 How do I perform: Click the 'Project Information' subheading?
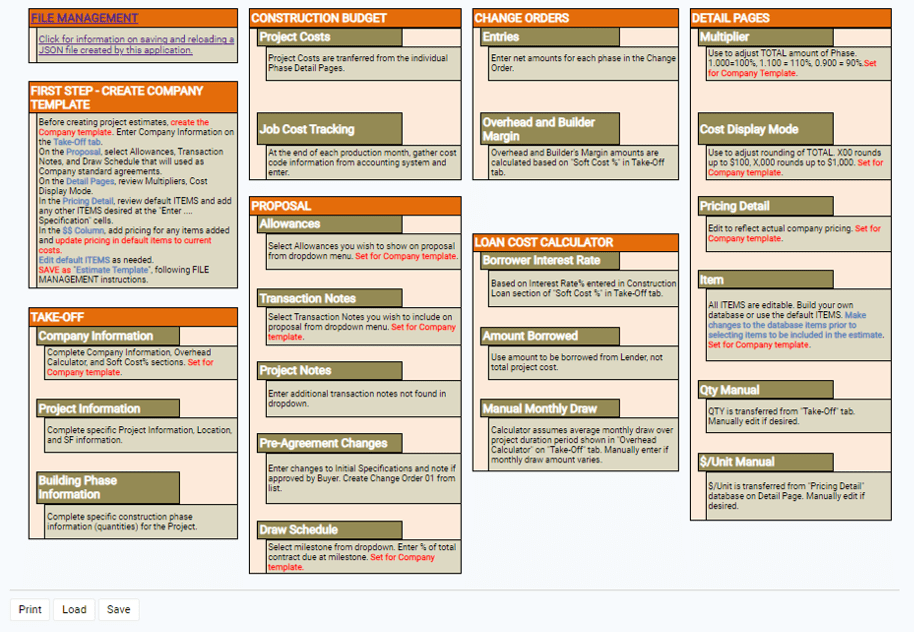coord(108,409)
